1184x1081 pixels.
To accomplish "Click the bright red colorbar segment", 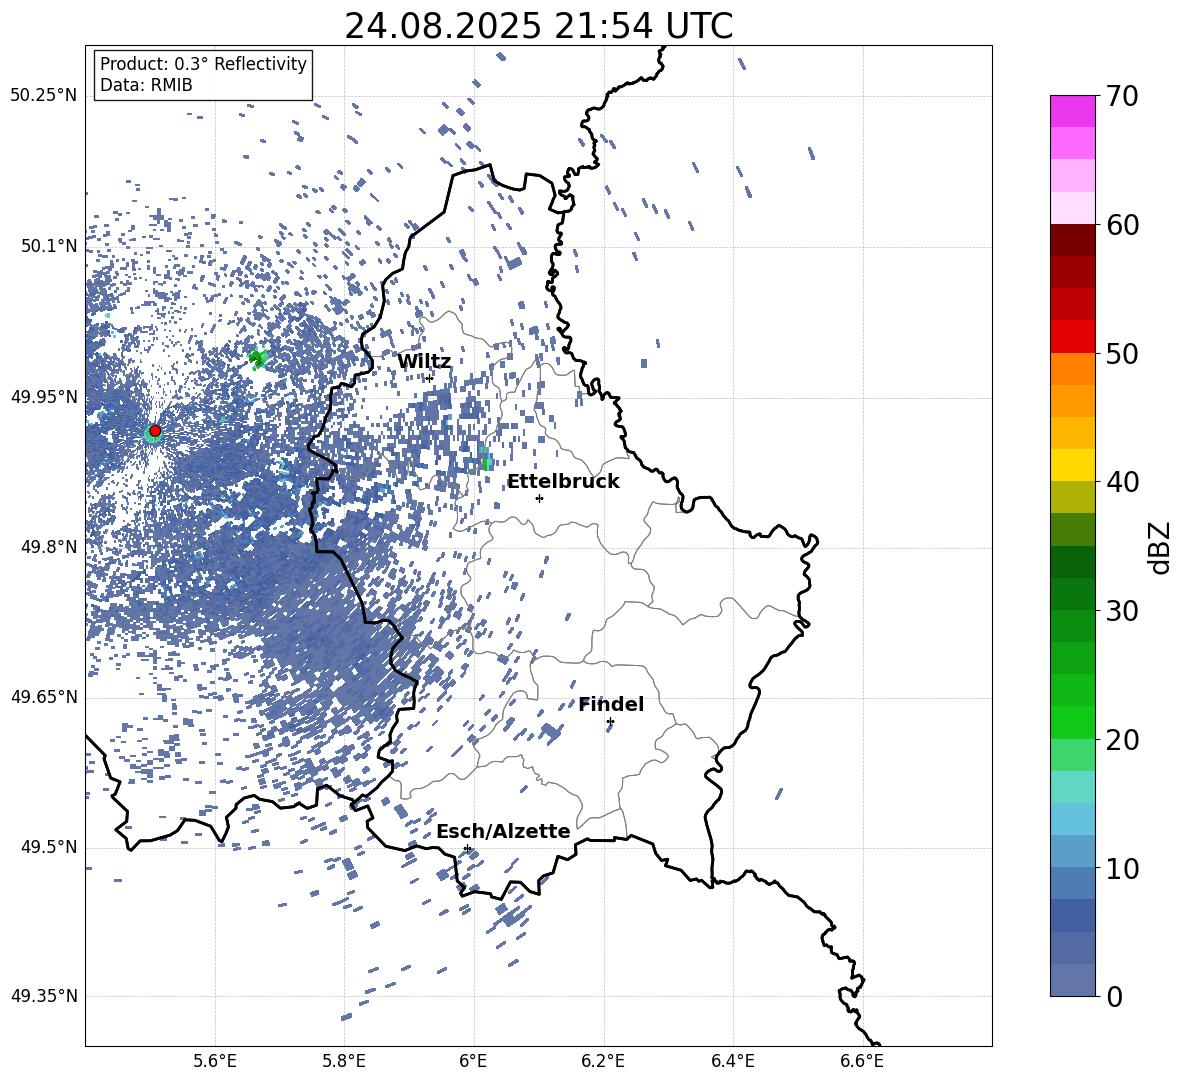I will pyautogui.click(x=1072, y=337).
